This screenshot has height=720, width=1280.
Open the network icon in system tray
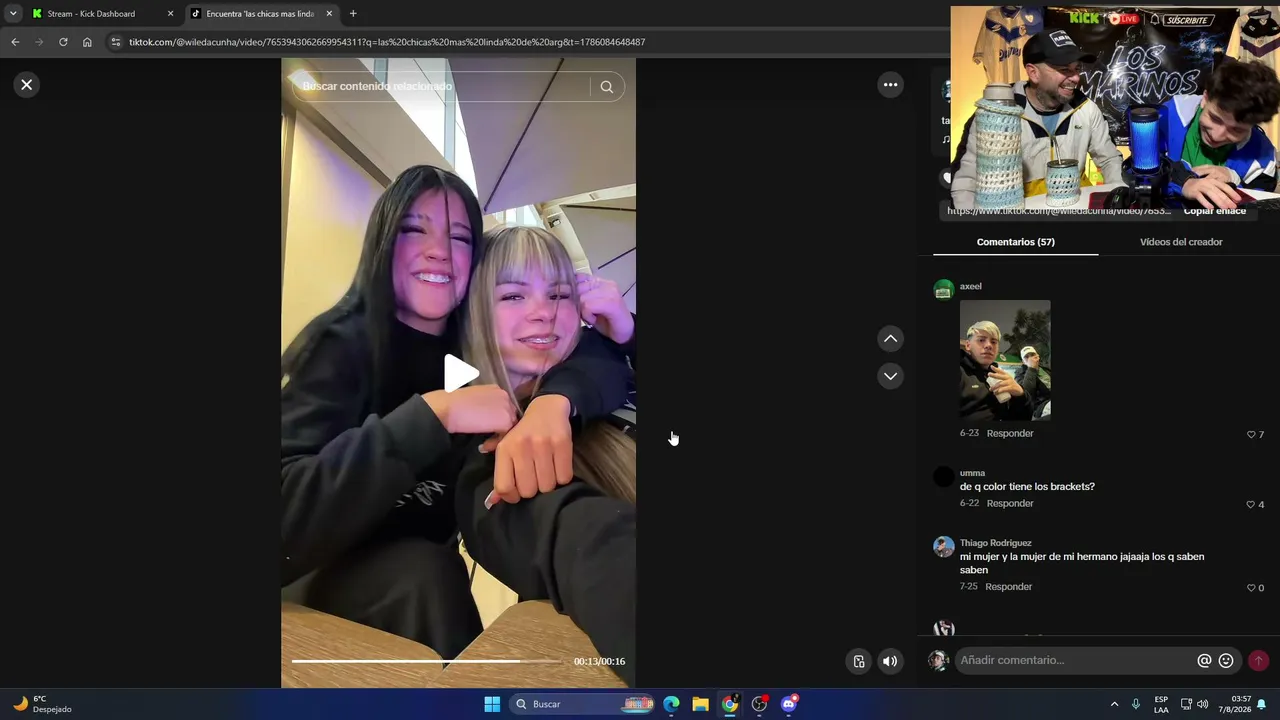point(1186,704)
